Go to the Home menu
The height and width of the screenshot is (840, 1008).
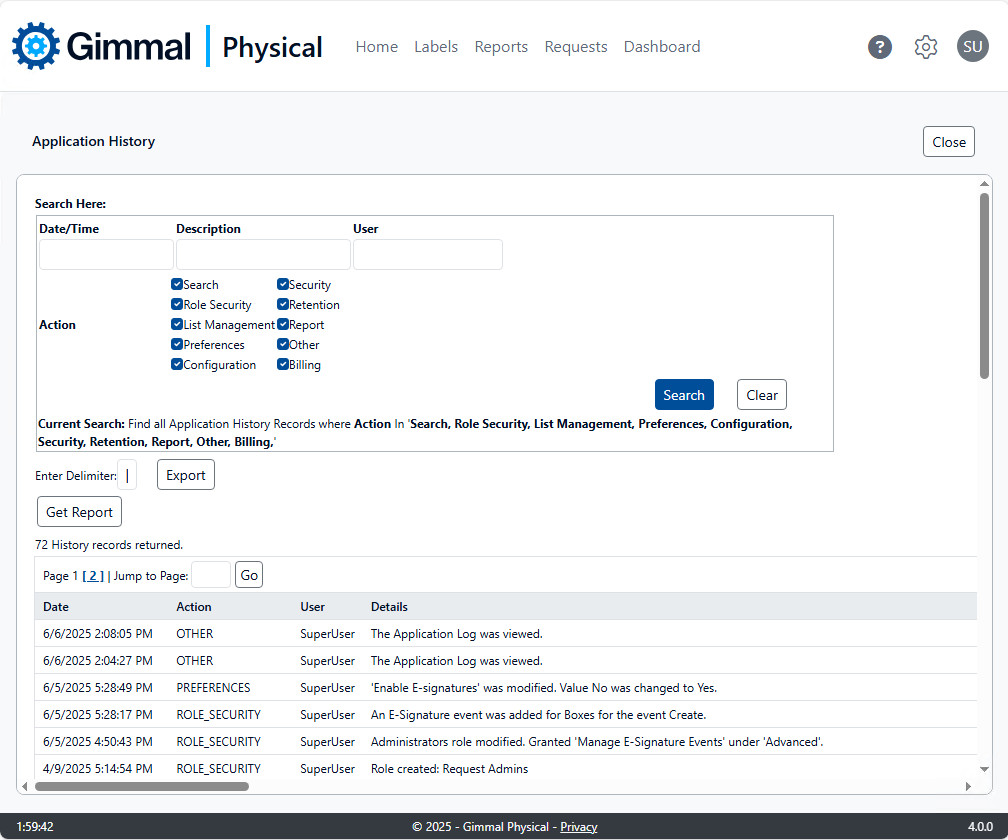click(x=377, y=47)
